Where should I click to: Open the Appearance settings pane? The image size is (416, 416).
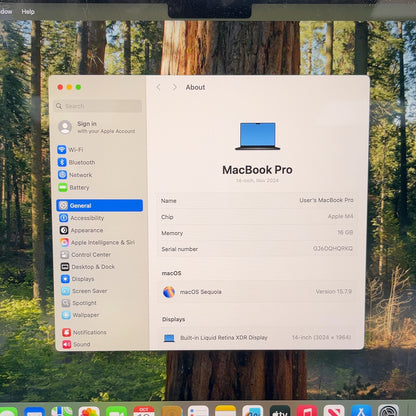81,230
